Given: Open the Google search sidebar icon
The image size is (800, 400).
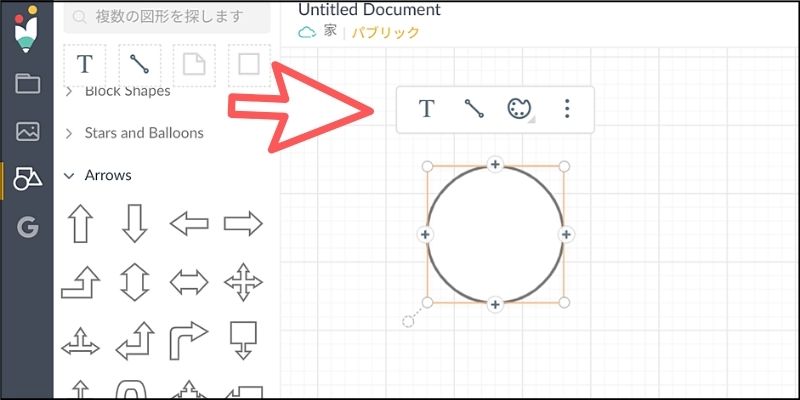Looking at the screenshot, I should pos(27,227).
